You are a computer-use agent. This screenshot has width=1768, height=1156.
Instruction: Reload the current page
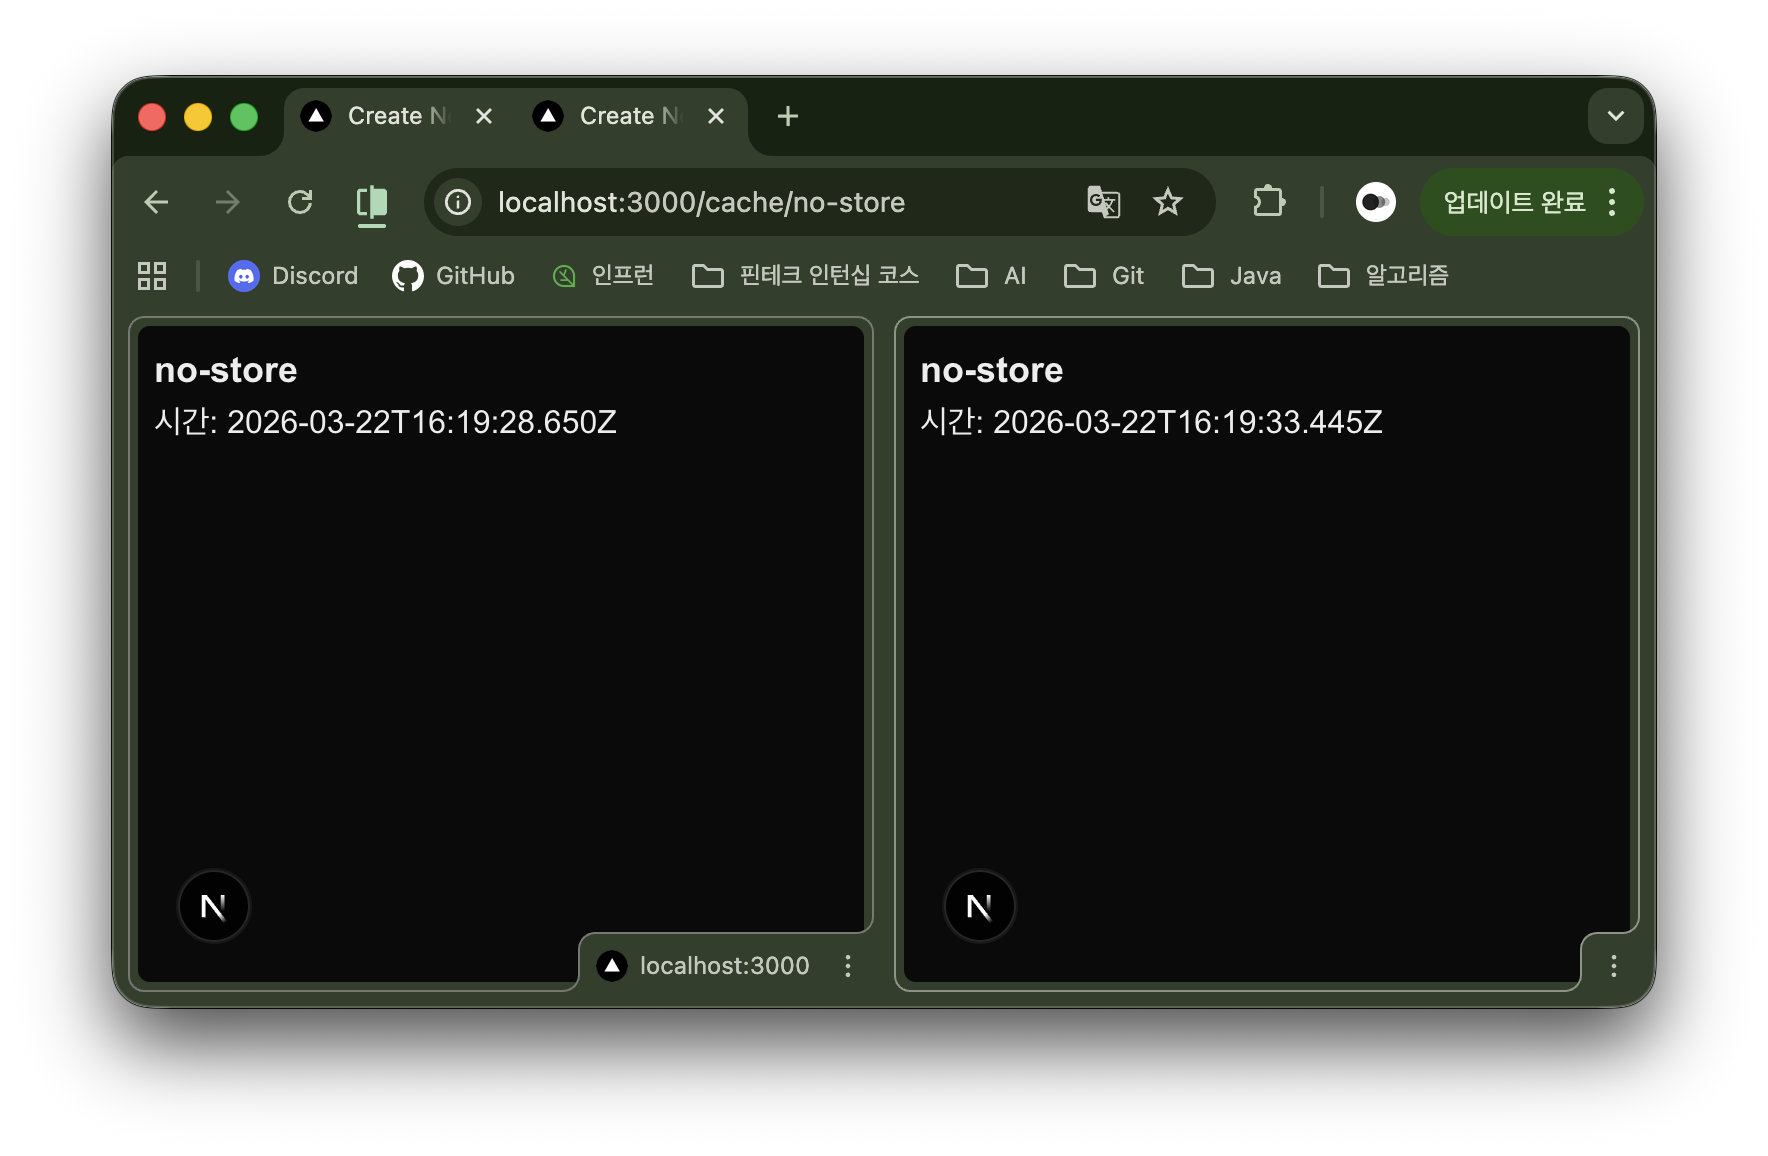(x=300, y=203)
